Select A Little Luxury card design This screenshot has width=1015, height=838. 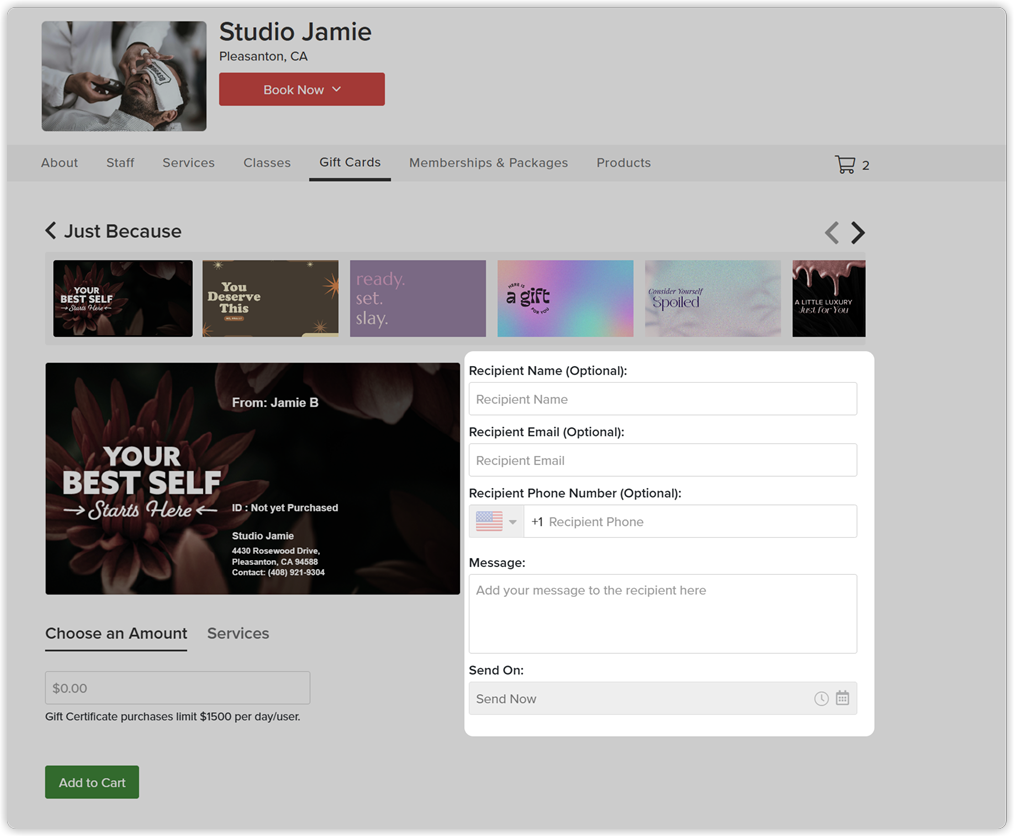(829, 298)
